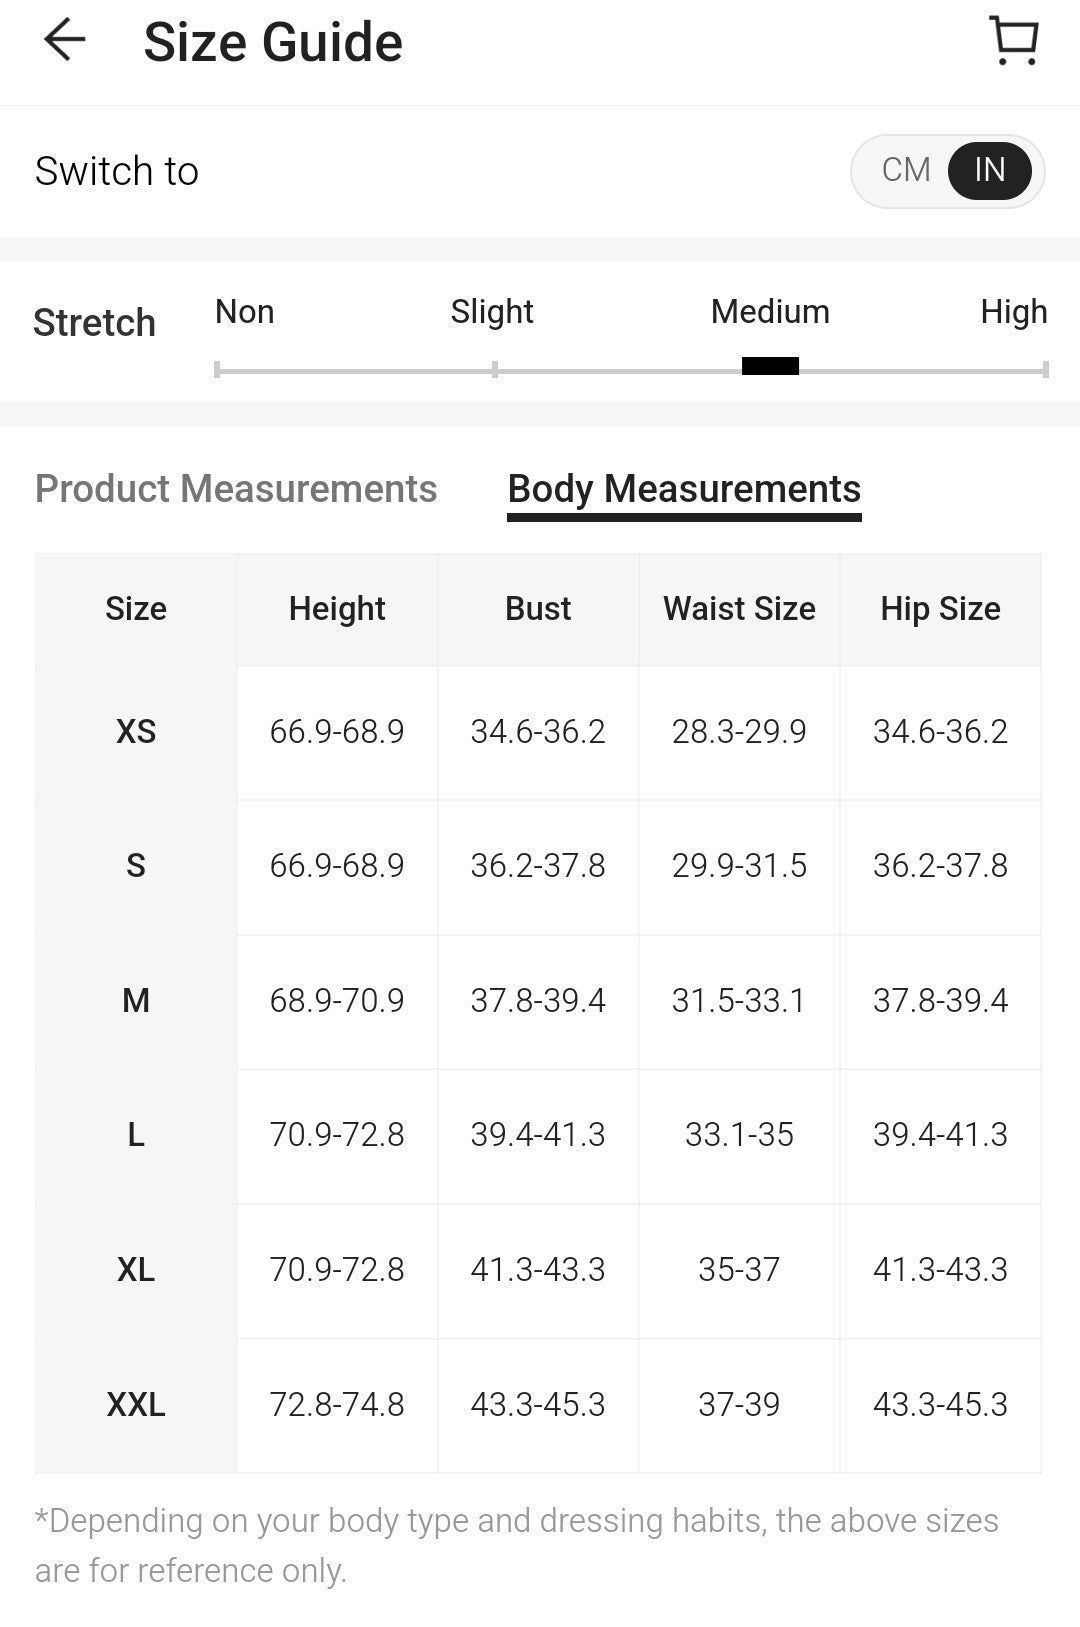Select the Body Measurements tab
This screenshot has height=1627, width=1080.
coord(684,489)
